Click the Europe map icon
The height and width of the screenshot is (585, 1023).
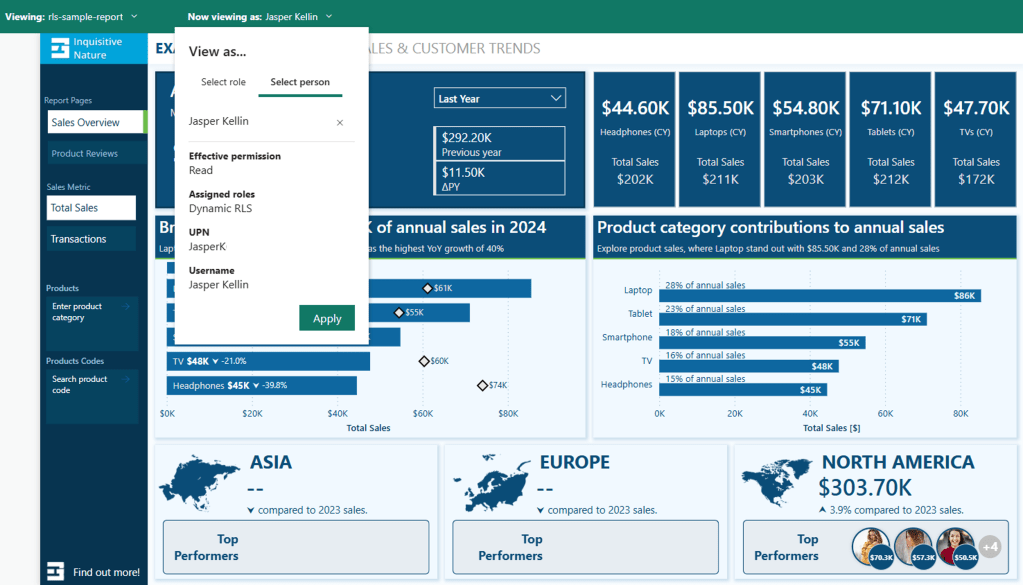[488, 481]
